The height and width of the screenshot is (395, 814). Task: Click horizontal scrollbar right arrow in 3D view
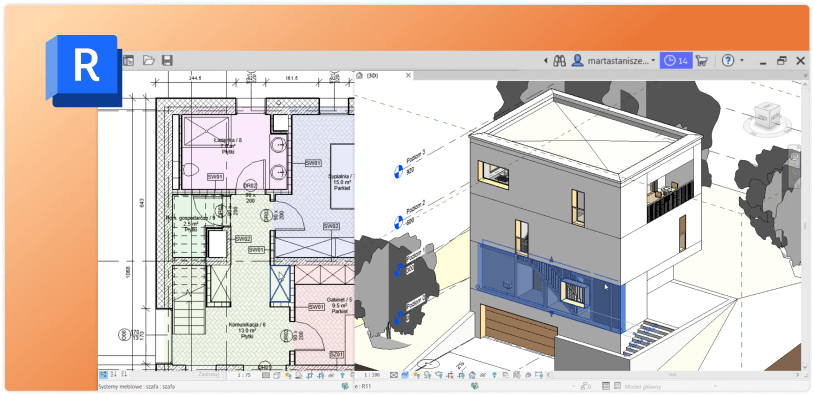click(797, 375)
